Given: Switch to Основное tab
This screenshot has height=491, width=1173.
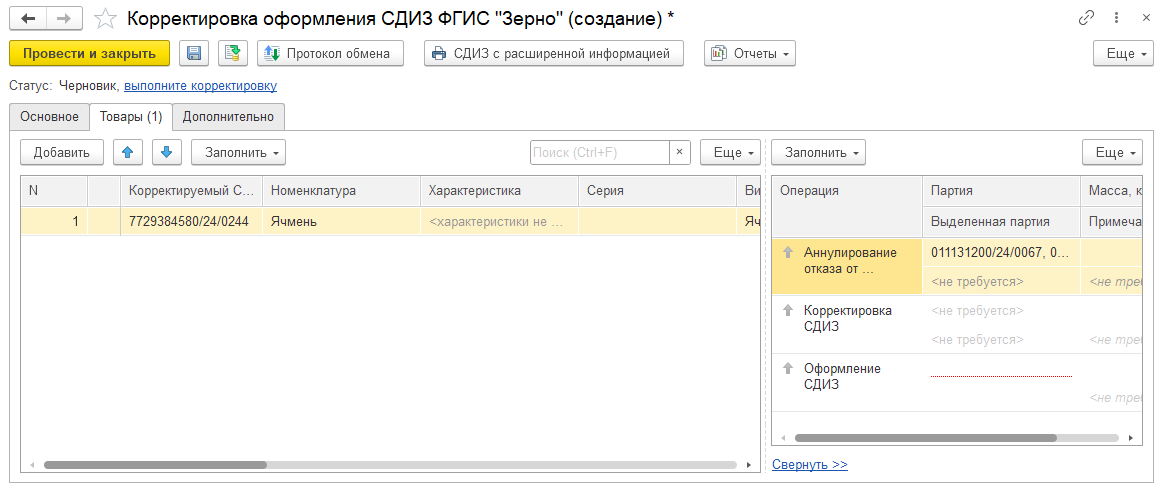Looking at the screenshot, I should [49, 117].
